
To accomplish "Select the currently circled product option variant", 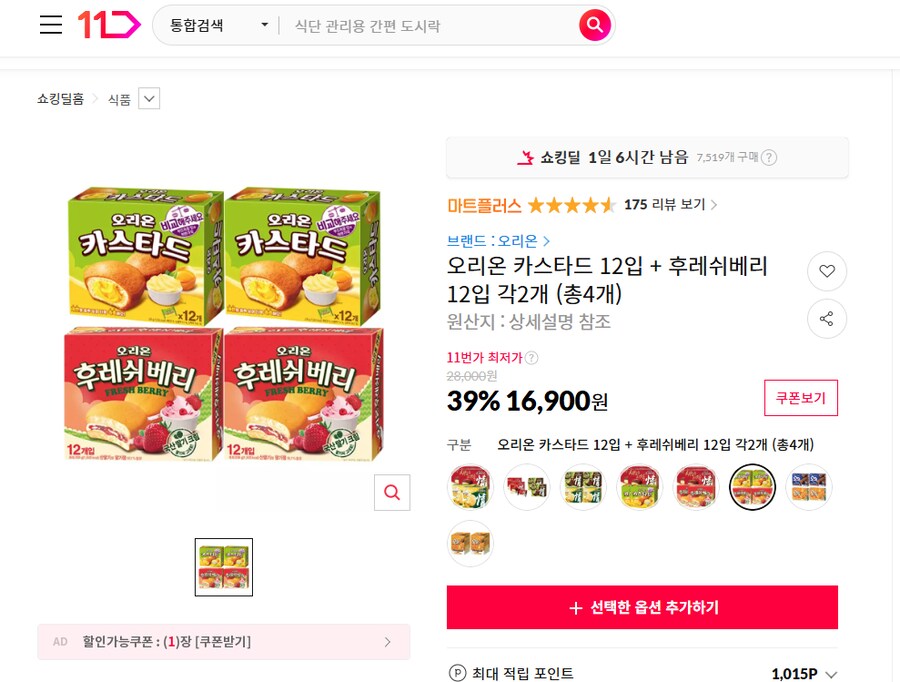I will click(752, 487).
